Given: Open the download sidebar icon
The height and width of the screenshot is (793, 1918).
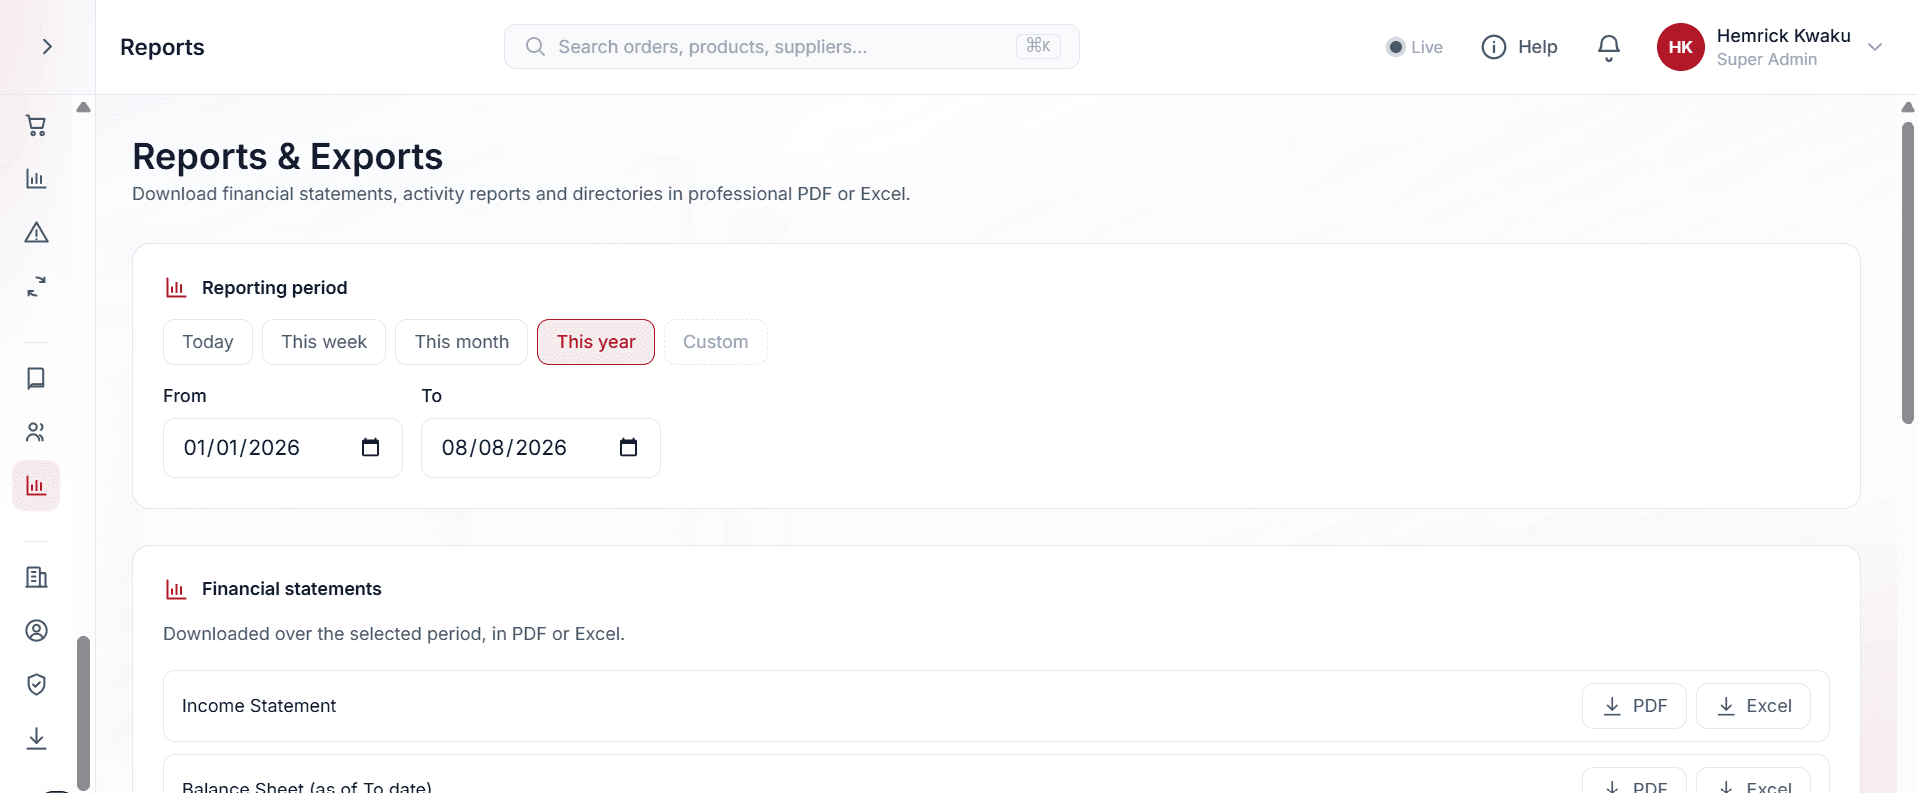Looking at the screenshot, I should click(36, 739).
